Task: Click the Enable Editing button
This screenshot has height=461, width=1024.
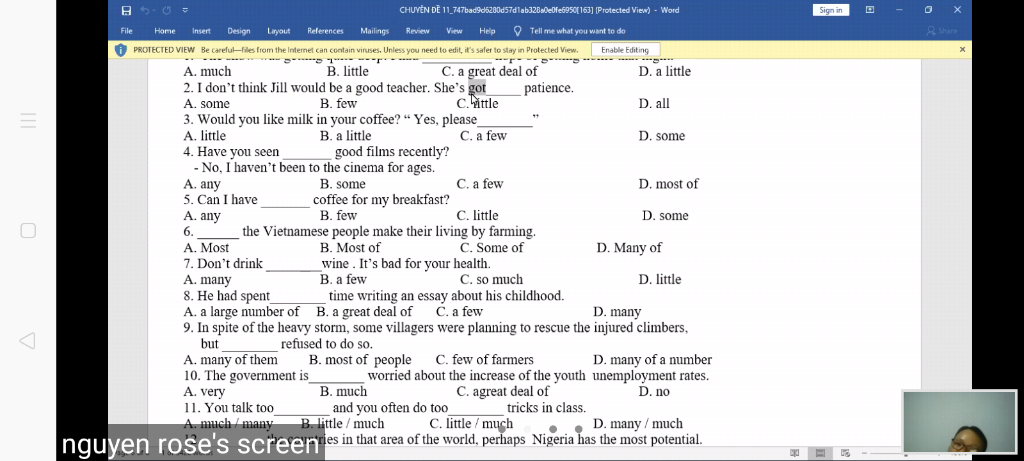Action: click(x=625, y=50)
